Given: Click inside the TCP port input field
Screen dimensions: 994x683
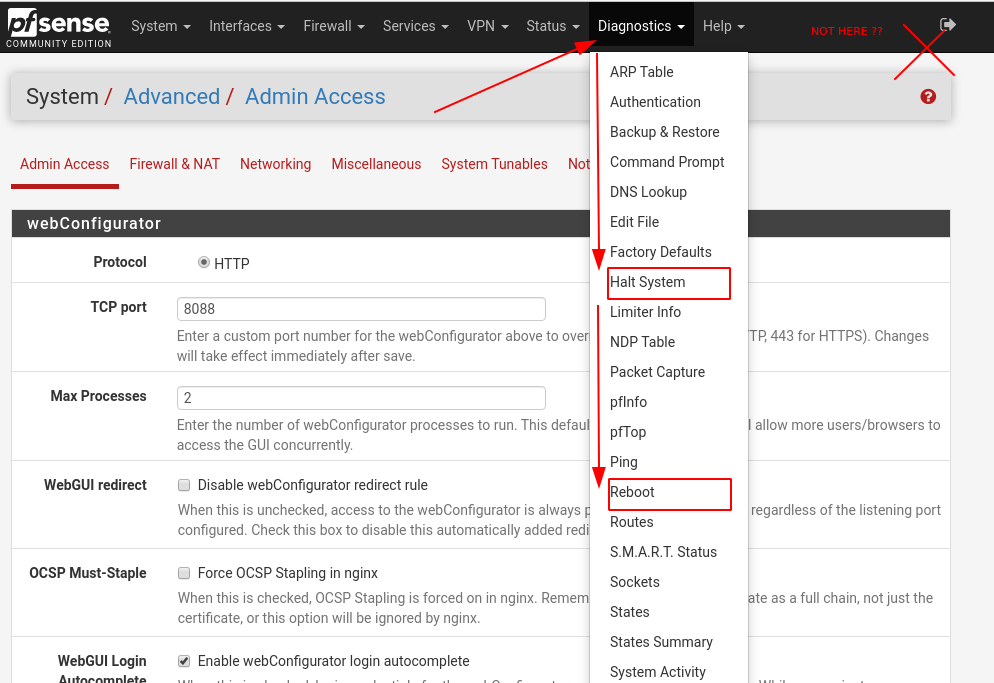Looking at the screenshot, I should pyautogui.click(x=360, y=309).
